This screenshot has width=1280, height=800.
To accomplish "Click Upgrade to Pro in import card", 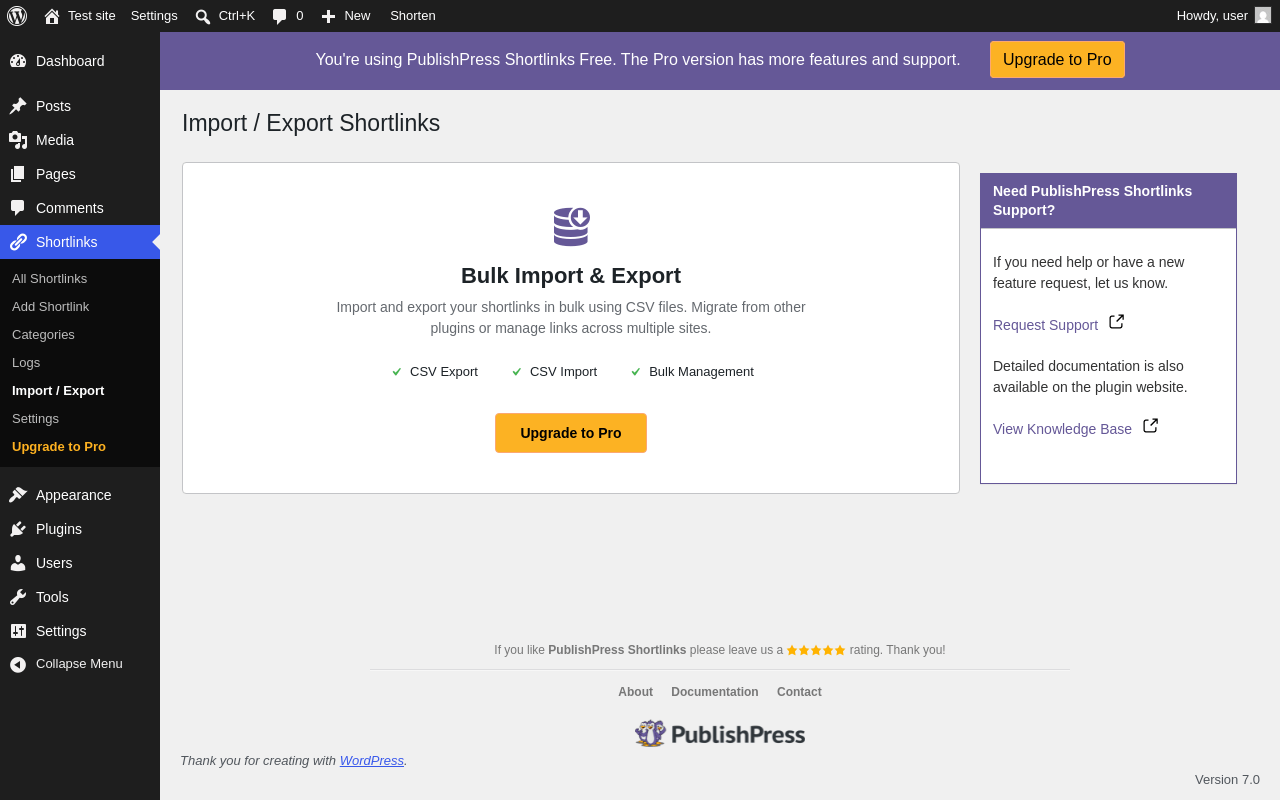I will pos(571,433).
